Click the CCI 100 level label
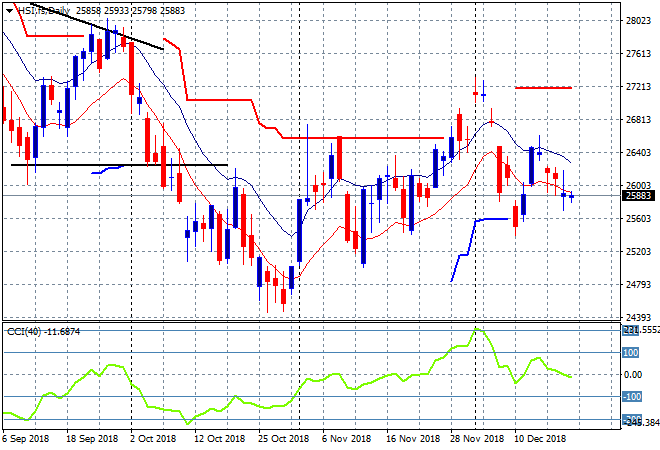 click(631, 353)
